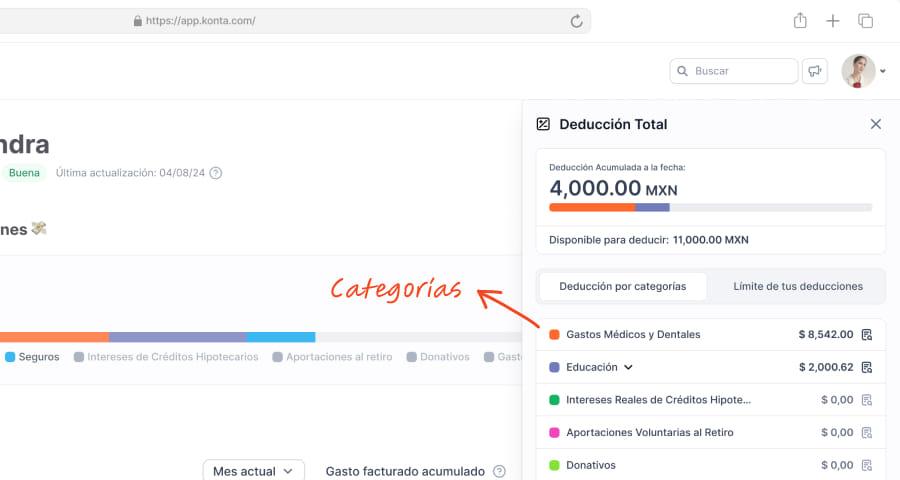Show the browser tab overview icon
The height and width of the screenshot is (480, 900).
(866, 21)
